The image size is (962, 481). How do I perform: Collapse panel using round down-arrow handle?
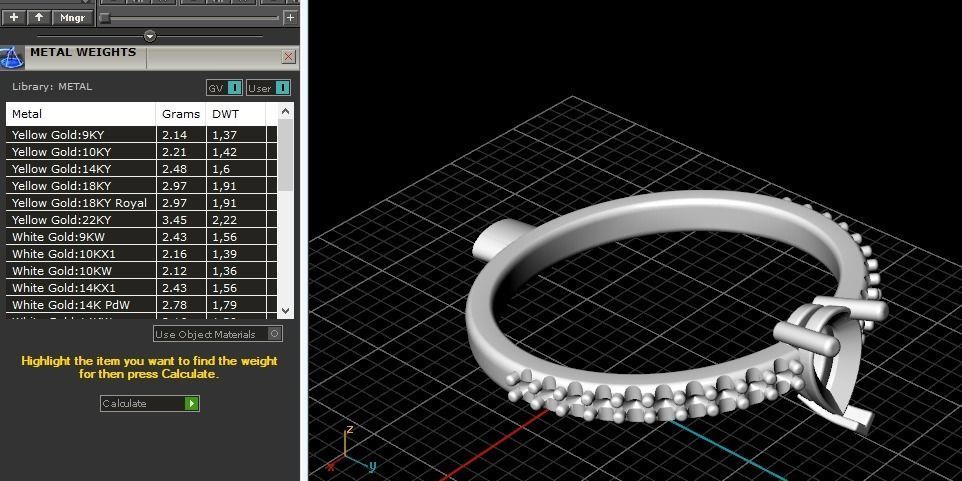[150, 36]
